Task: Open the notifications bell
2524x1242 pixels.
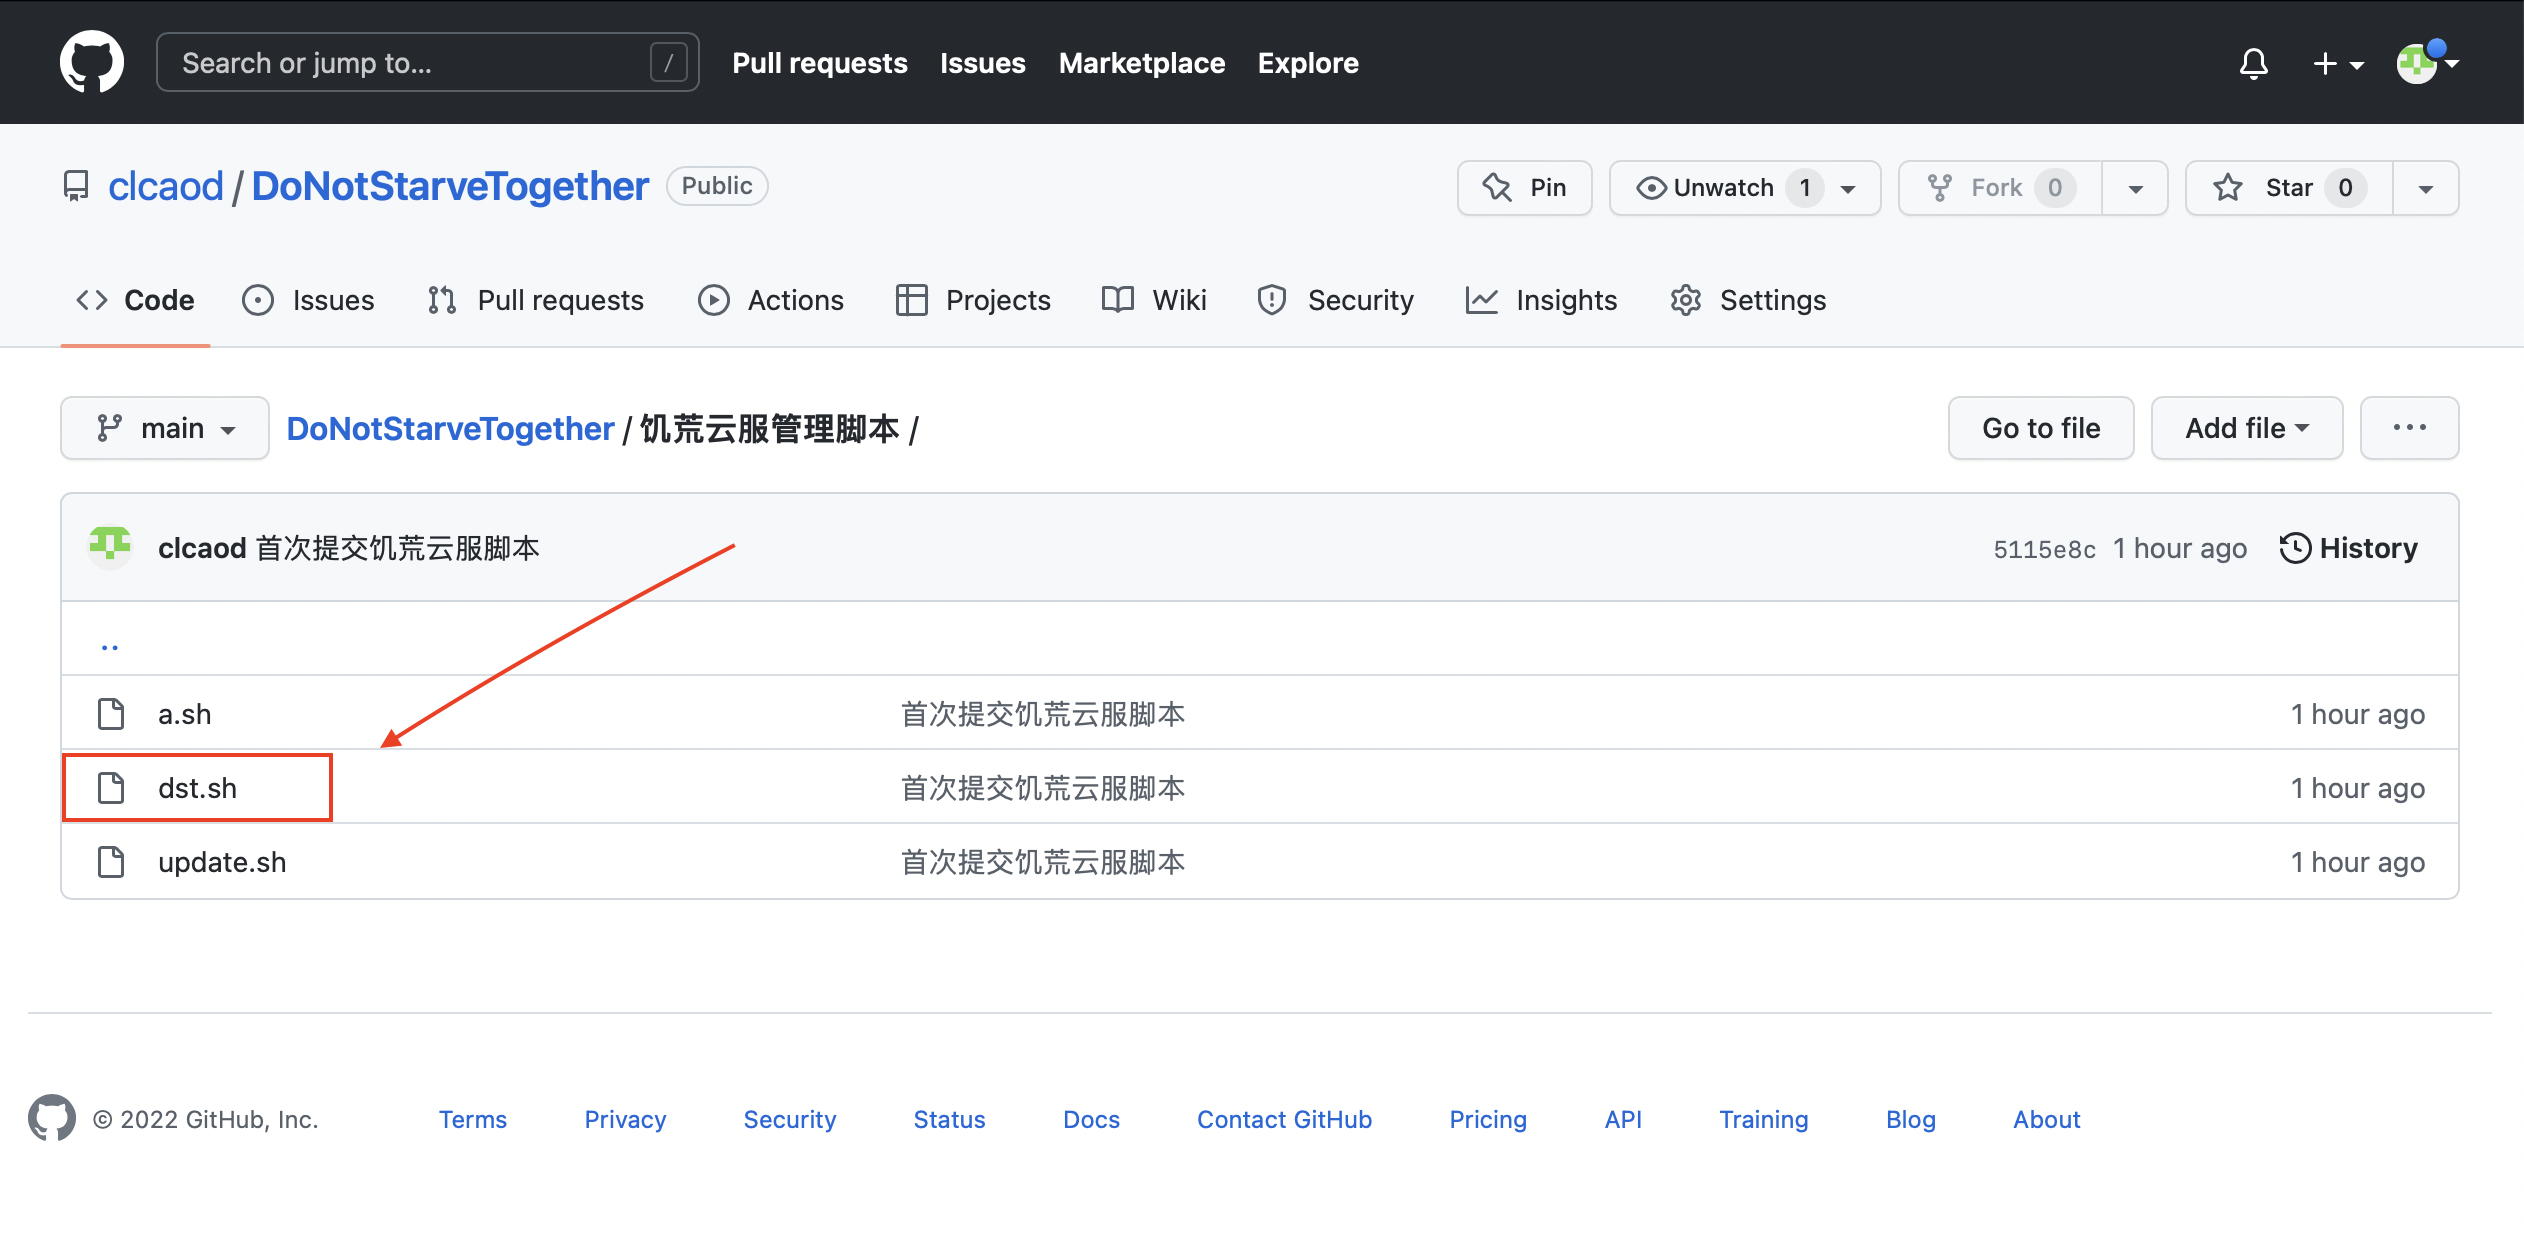Action: (2253, 64)
